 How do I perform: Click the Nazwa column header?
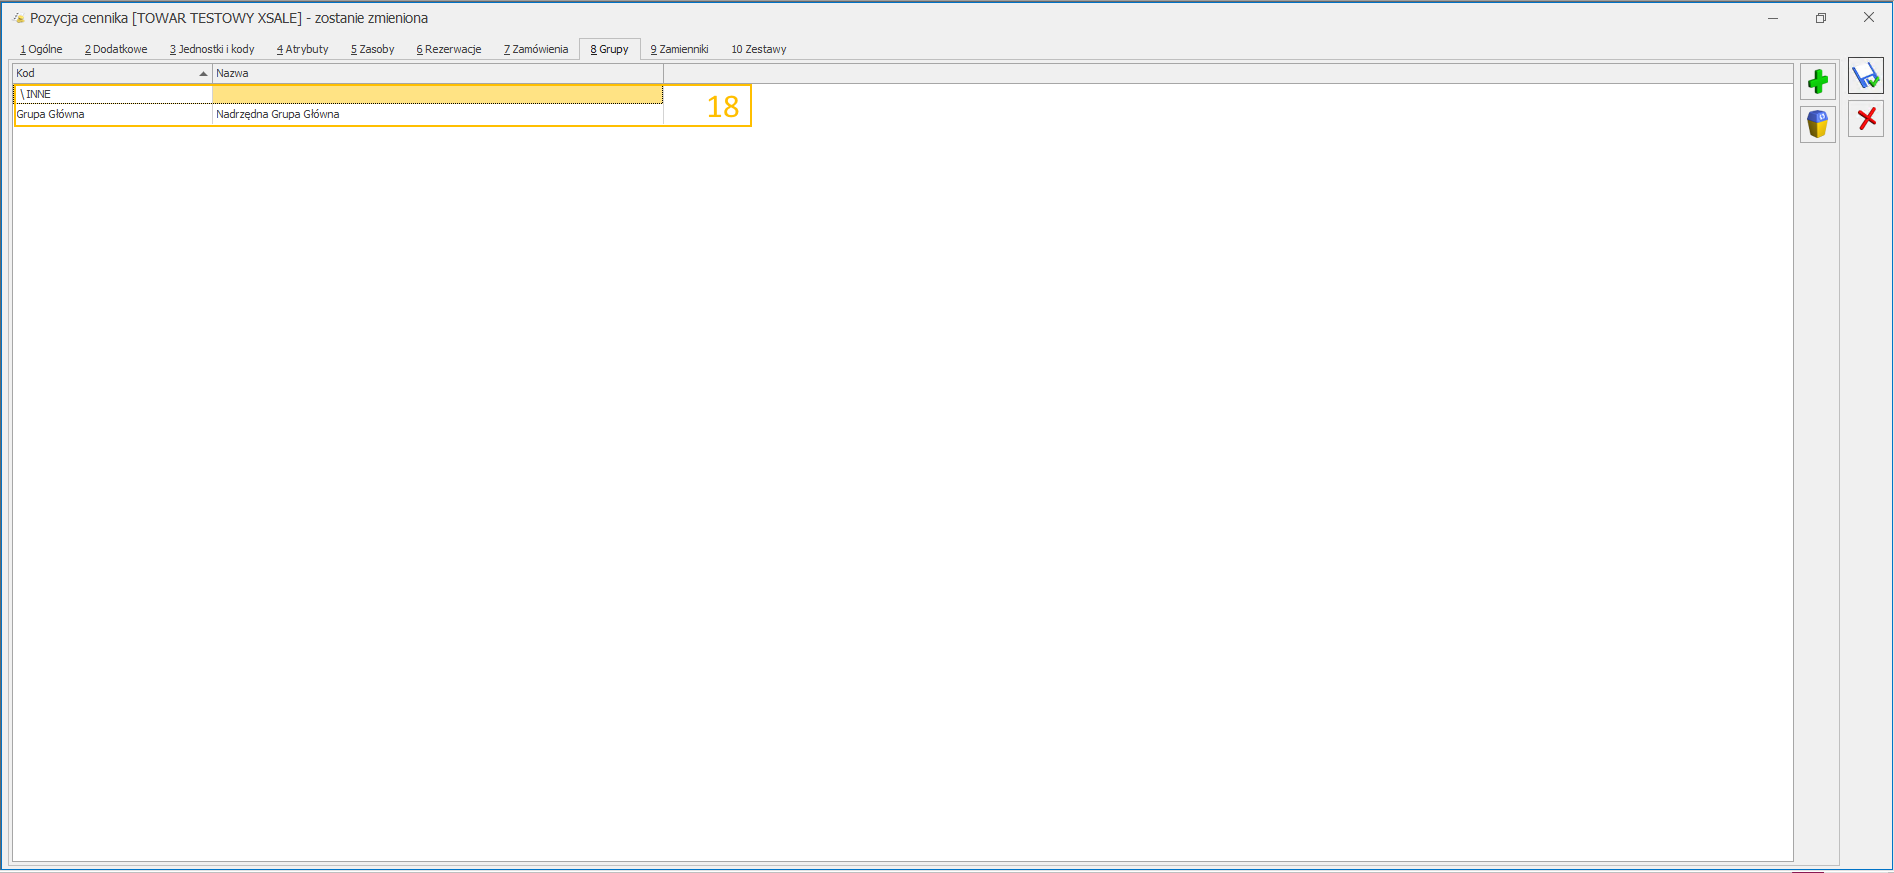click(436, 73)
